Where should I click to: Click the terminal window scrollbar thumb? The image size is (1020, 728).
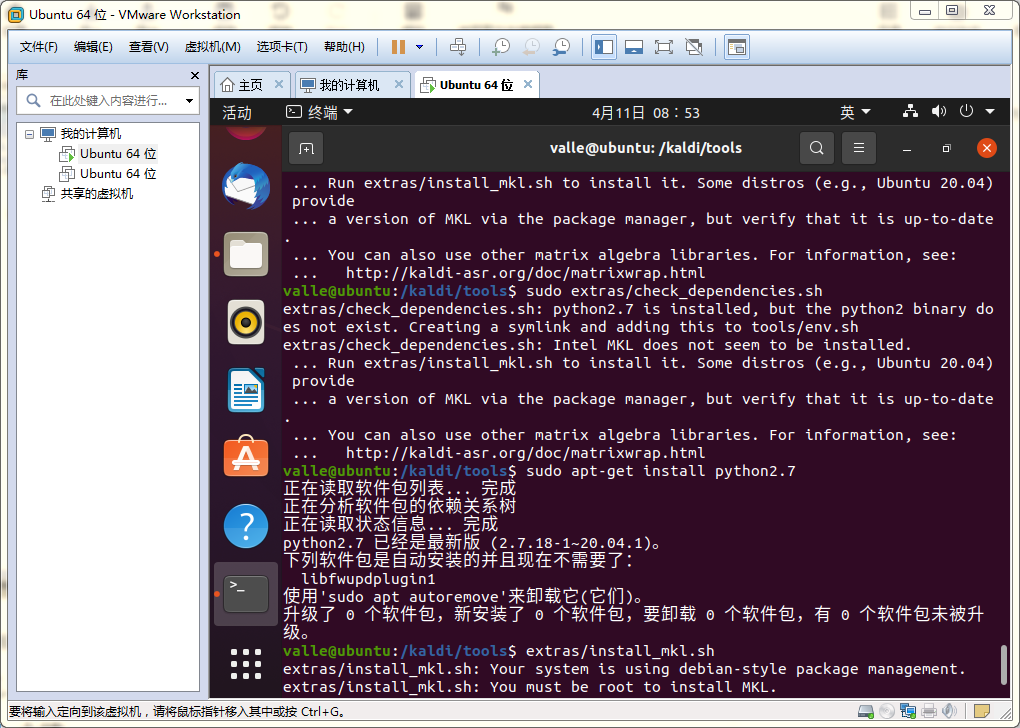[x=1003, y=665]
